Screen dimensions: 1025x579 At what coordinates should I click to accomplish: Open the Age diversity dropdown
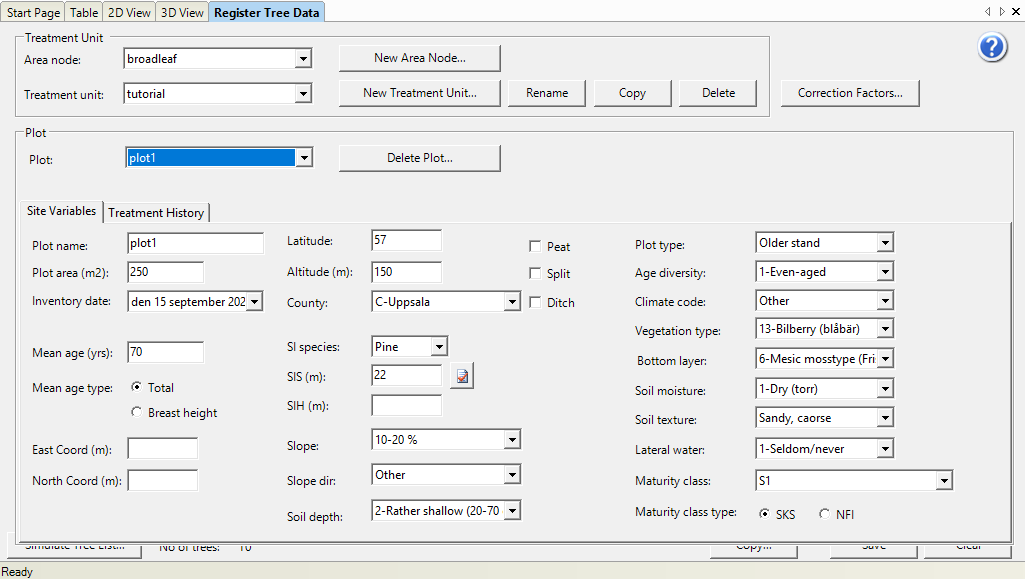pyautogui.click(x=884, y=271)
